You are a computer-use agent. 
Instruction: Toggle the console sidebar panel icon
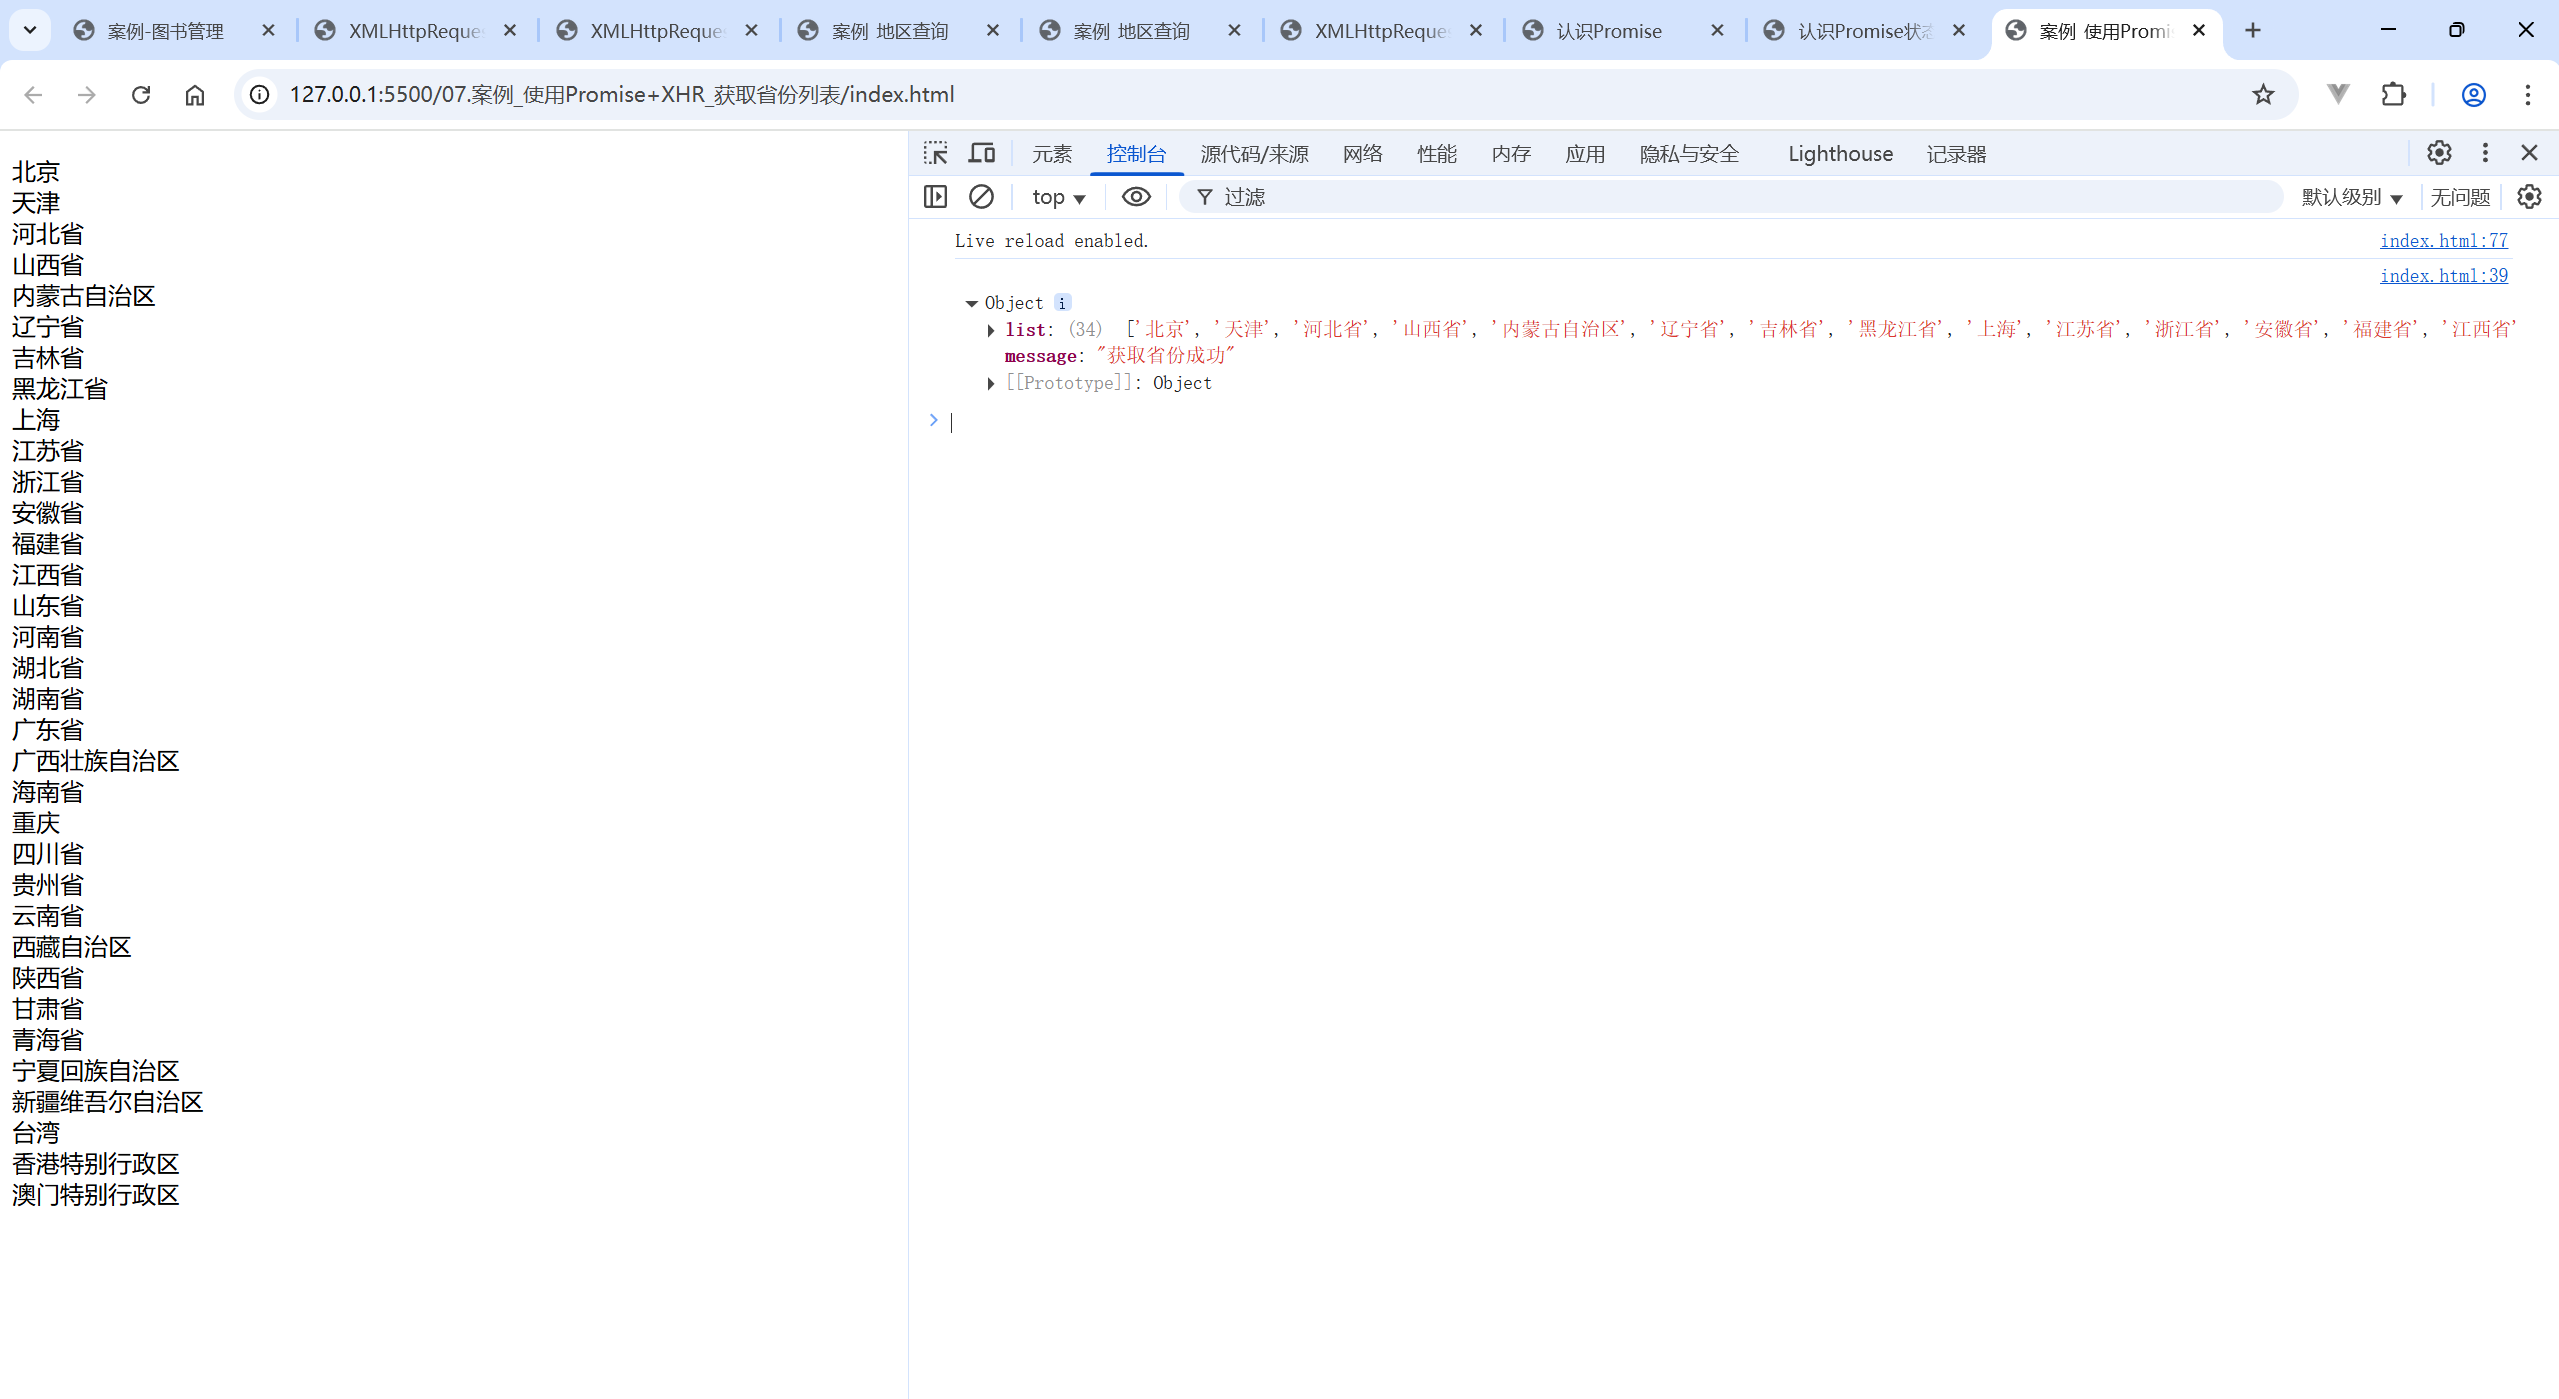coord(935,197)
